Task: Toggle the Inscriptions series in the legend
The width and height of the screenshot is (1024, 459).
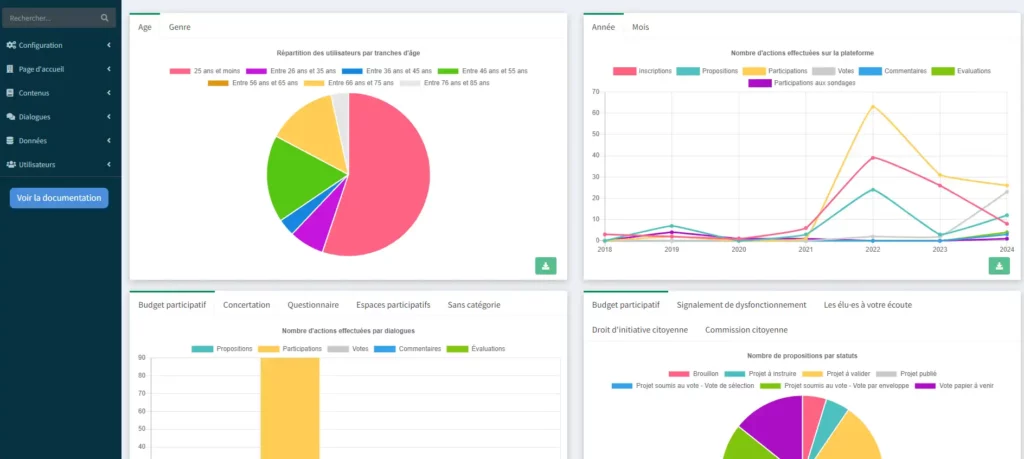Action: [x=643, y=71]
